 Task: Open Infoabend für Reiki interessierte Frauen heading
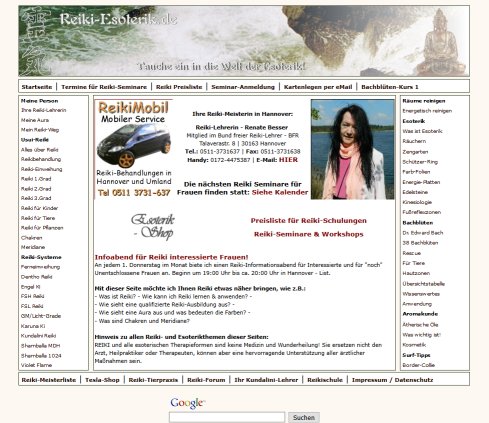(x=171, y=257)
